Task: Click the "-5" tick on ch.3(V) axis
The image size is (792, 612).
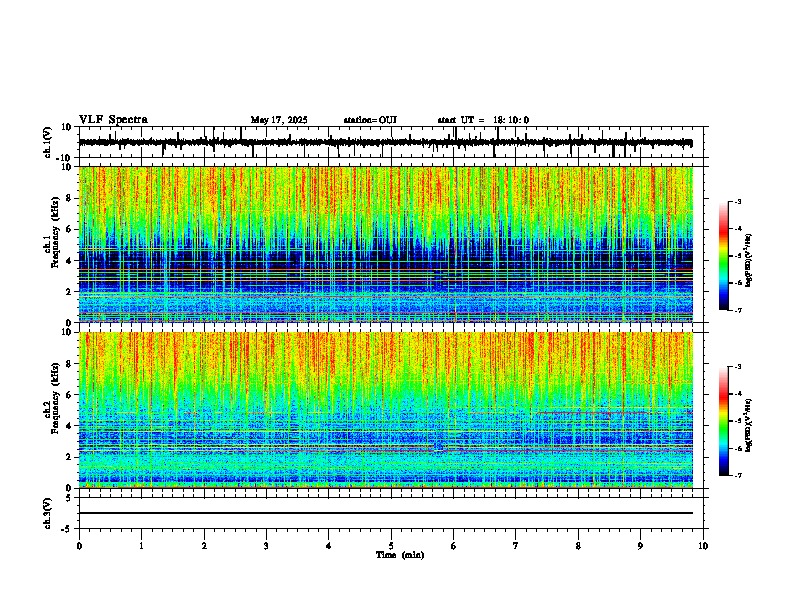Action: pos(67,529)
